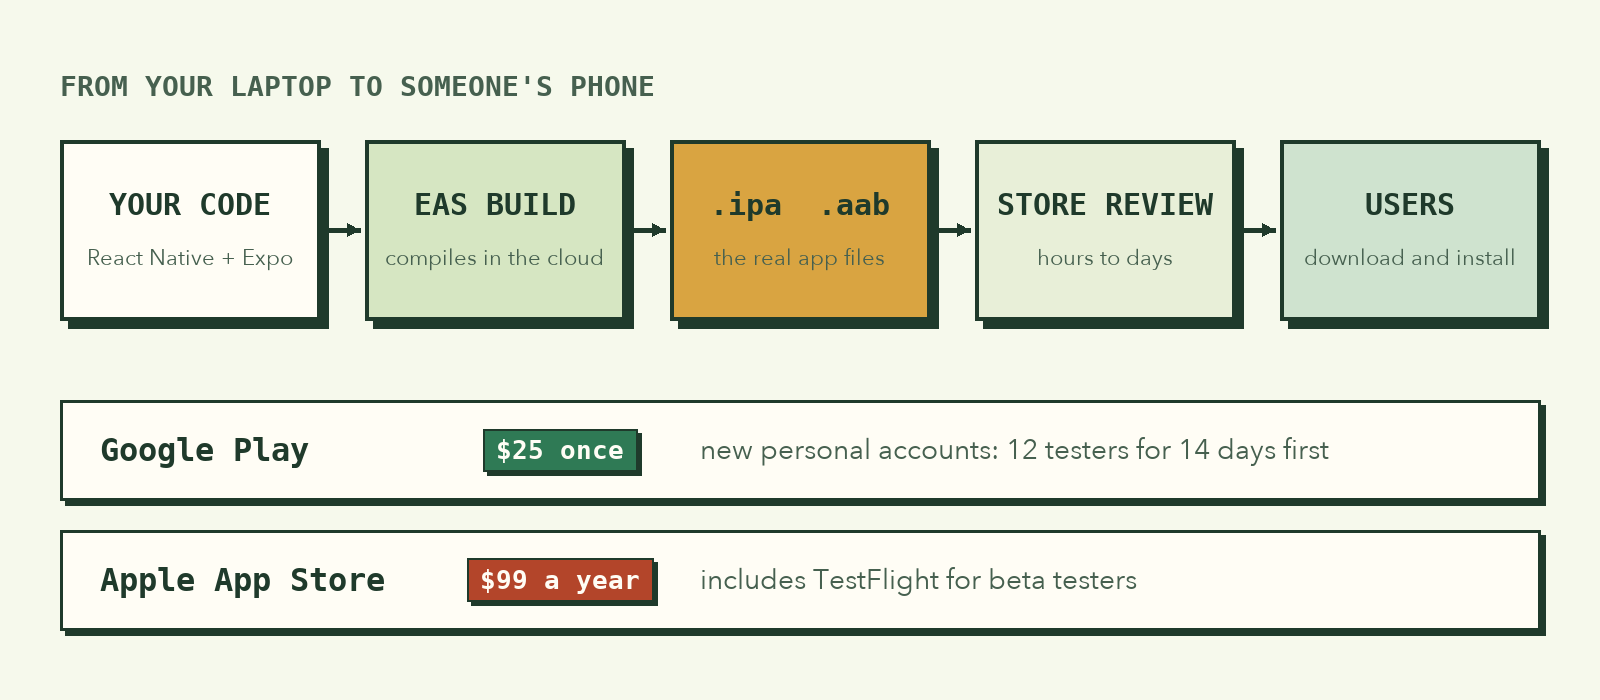Click the arrow from EAS BUILD to .ipa .aab
Viewport: 1600px width, 700px height.
pos(650,230)
